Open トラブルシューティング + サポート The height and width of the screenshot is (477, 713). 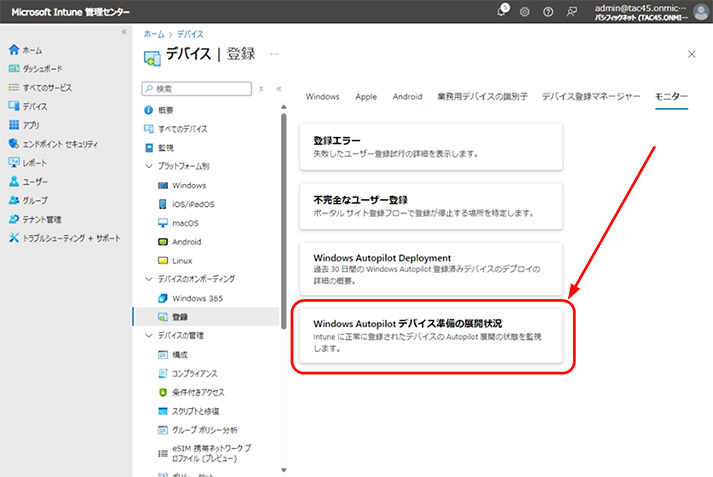[65, 238]
